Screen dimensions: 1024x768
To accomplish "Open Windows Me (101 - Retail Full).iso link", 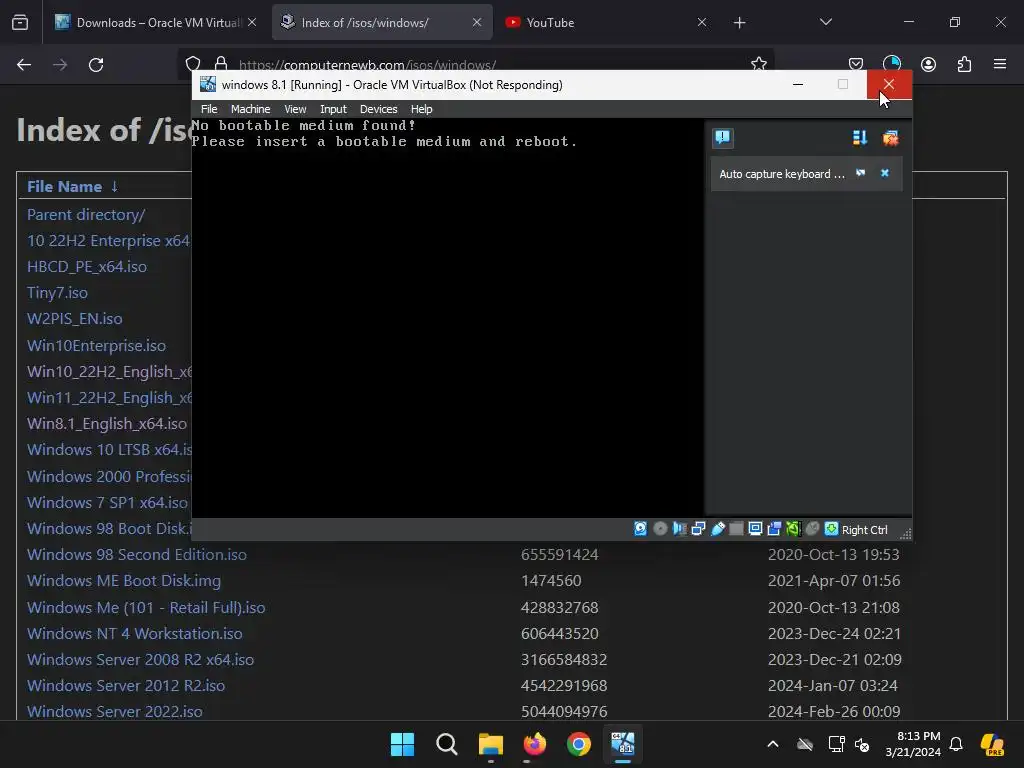I will pos(146,607).
